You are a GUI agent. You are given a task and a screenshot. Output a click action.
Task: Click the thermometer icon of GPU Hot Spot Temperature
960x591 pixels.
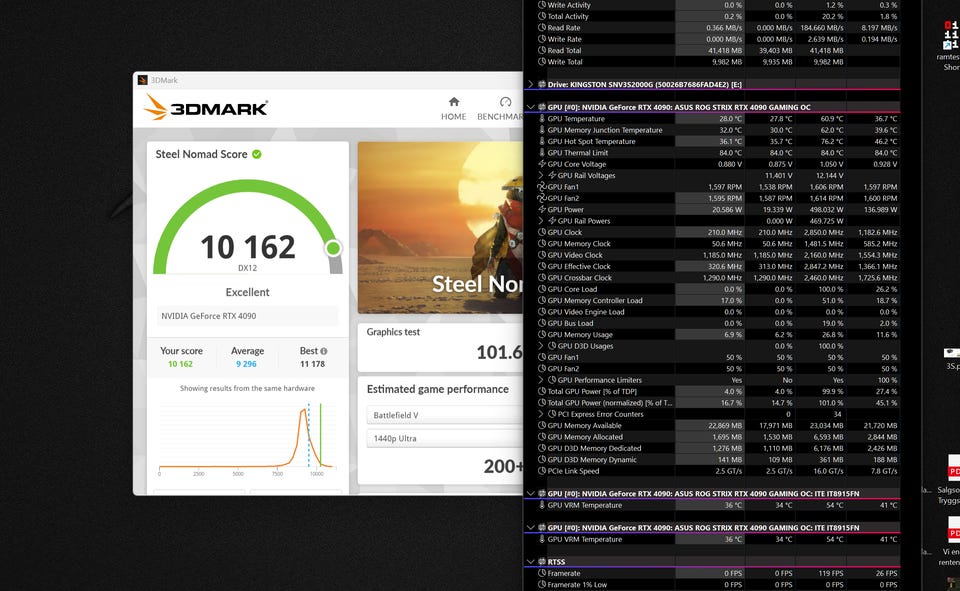[x=542, y=141]
